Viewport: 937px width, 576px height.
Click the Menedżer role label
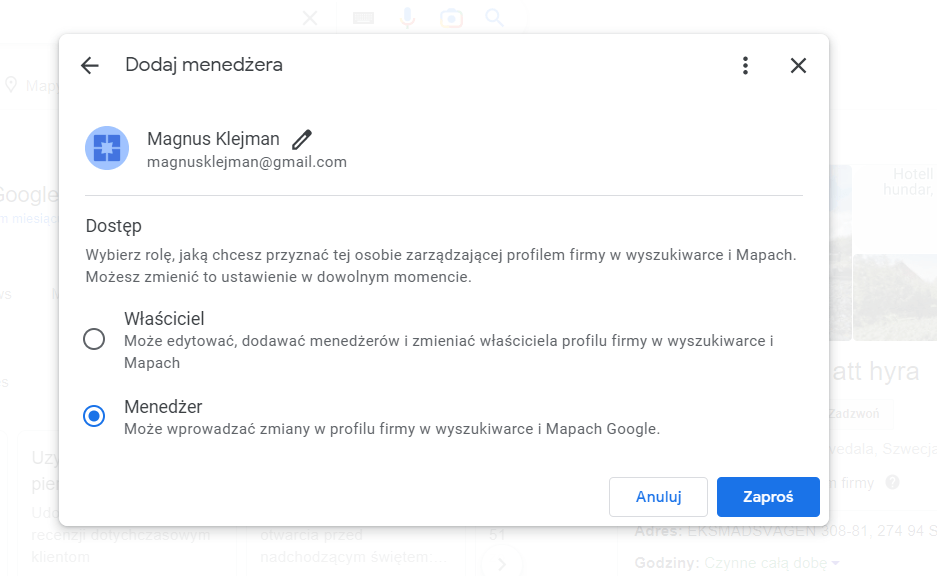point(163,406)
